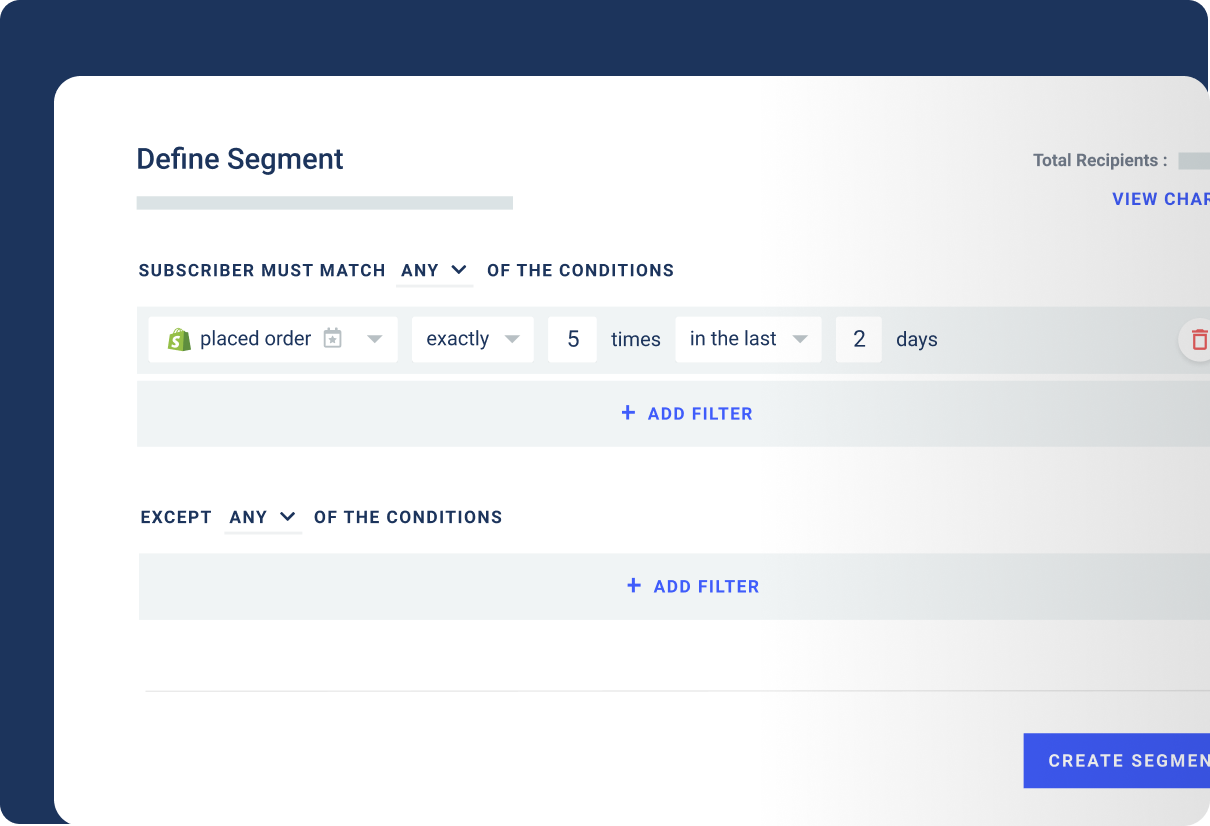Screen dimensions: 1210x826
Task: Add a filter under subscriber match conditions
Action: 686,413
